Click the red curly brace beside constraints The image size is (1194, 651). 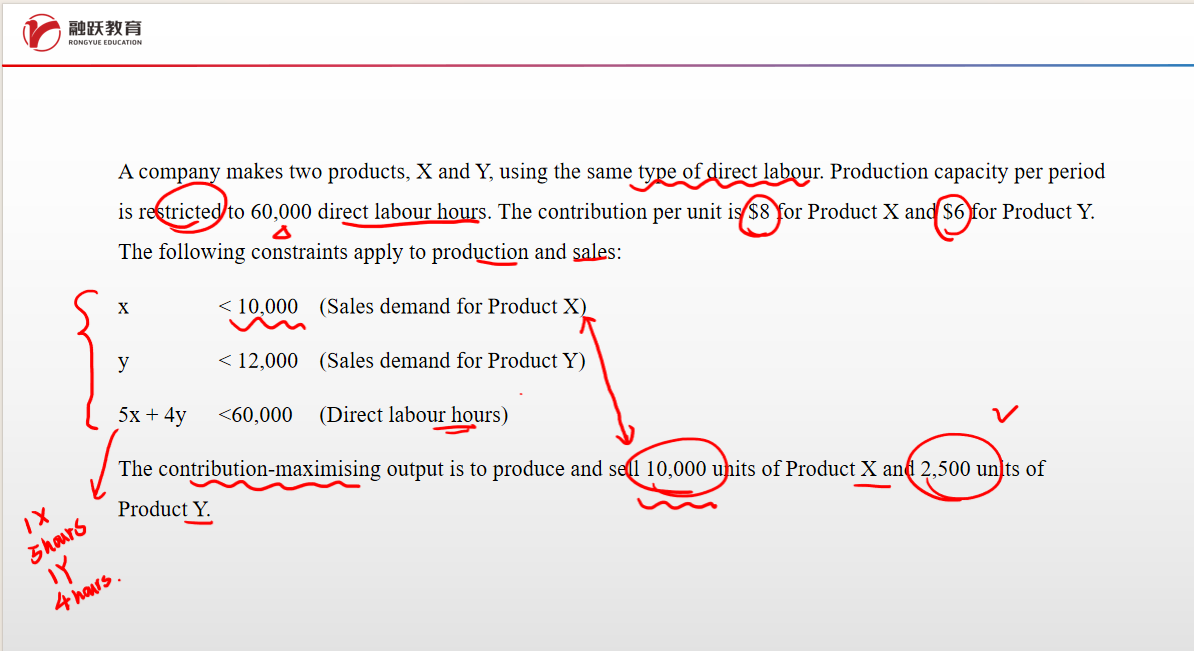86,358
